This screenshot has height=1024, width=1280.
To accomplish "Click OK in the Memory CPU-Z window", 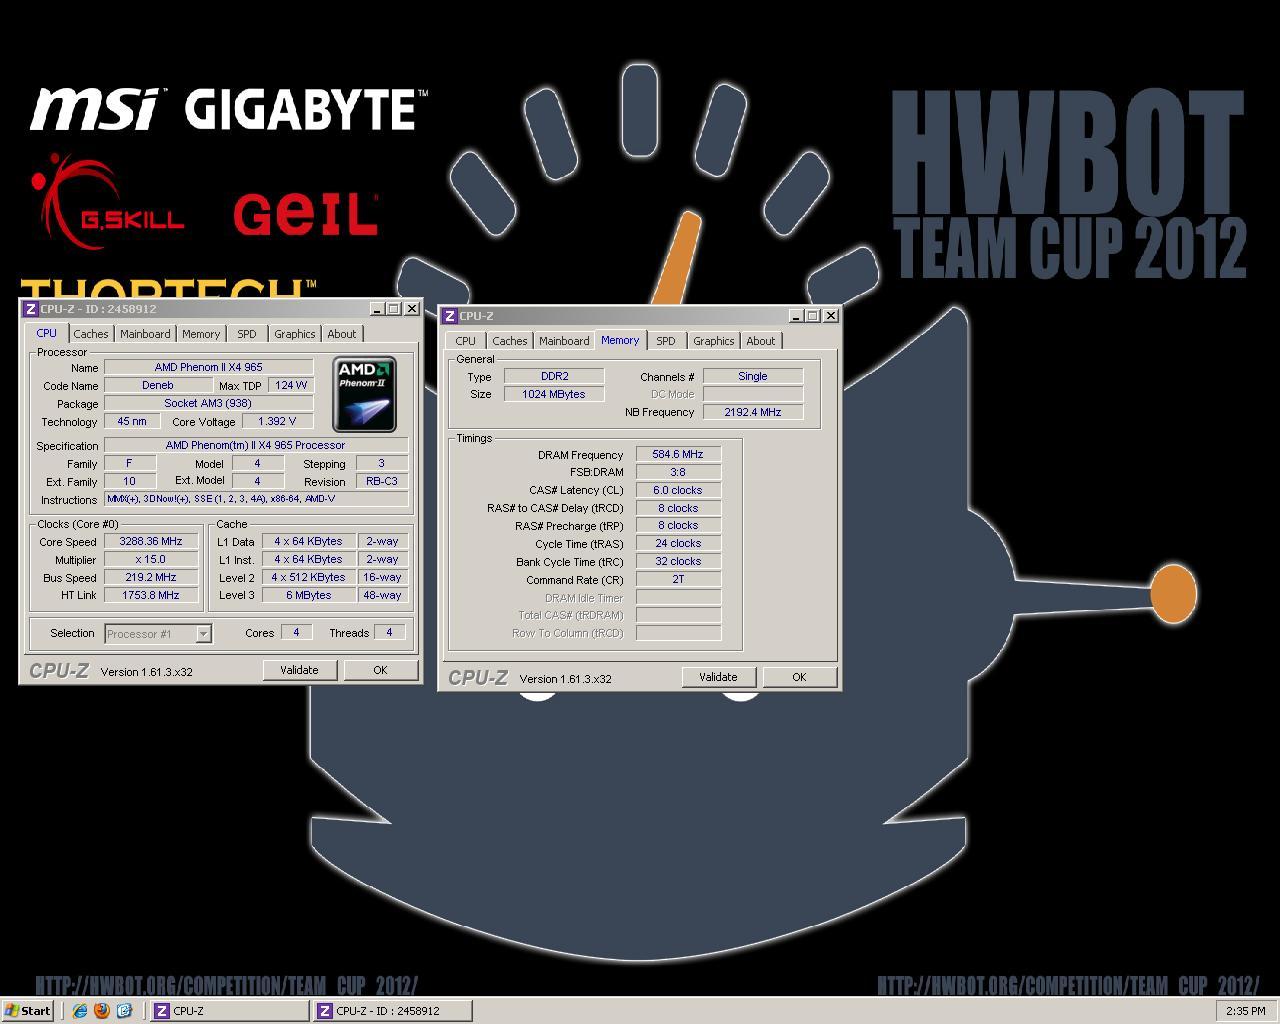I will (x=799, y=677).
